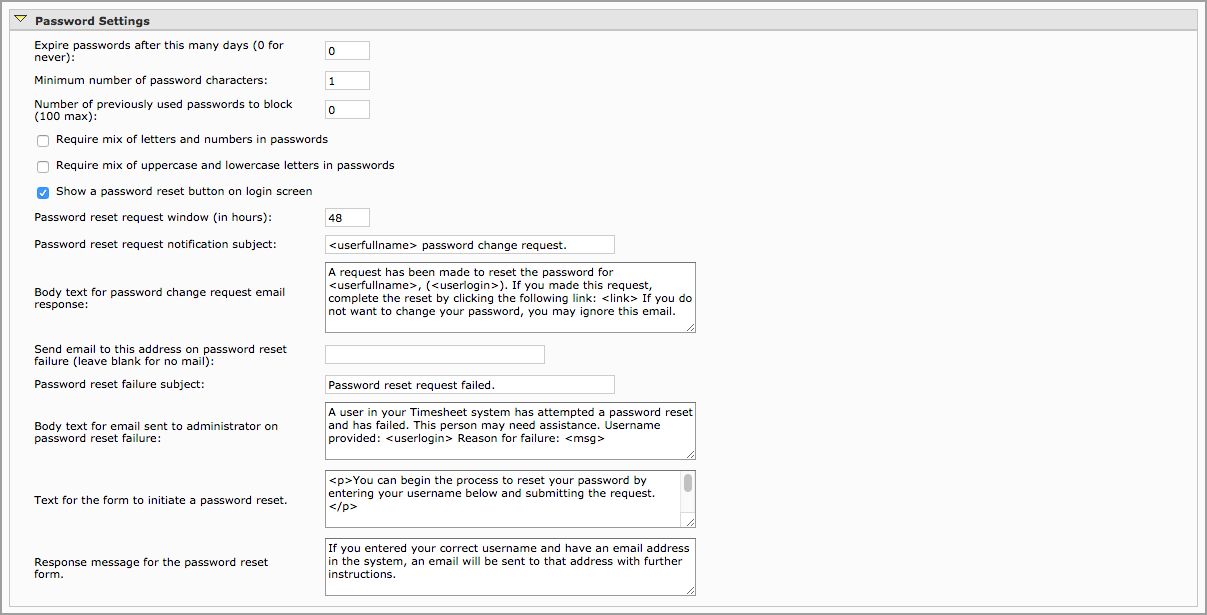Image resolution: width=1207 pixels, height=615 pixels.
Task: Click the Password Settings header title
Action: [x=92, y=20]
